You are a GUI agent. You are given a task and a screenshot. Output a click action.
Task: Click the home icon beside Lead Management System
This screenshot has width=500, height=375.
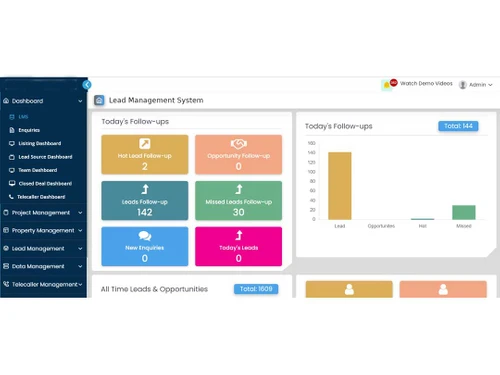coord(99,100)
